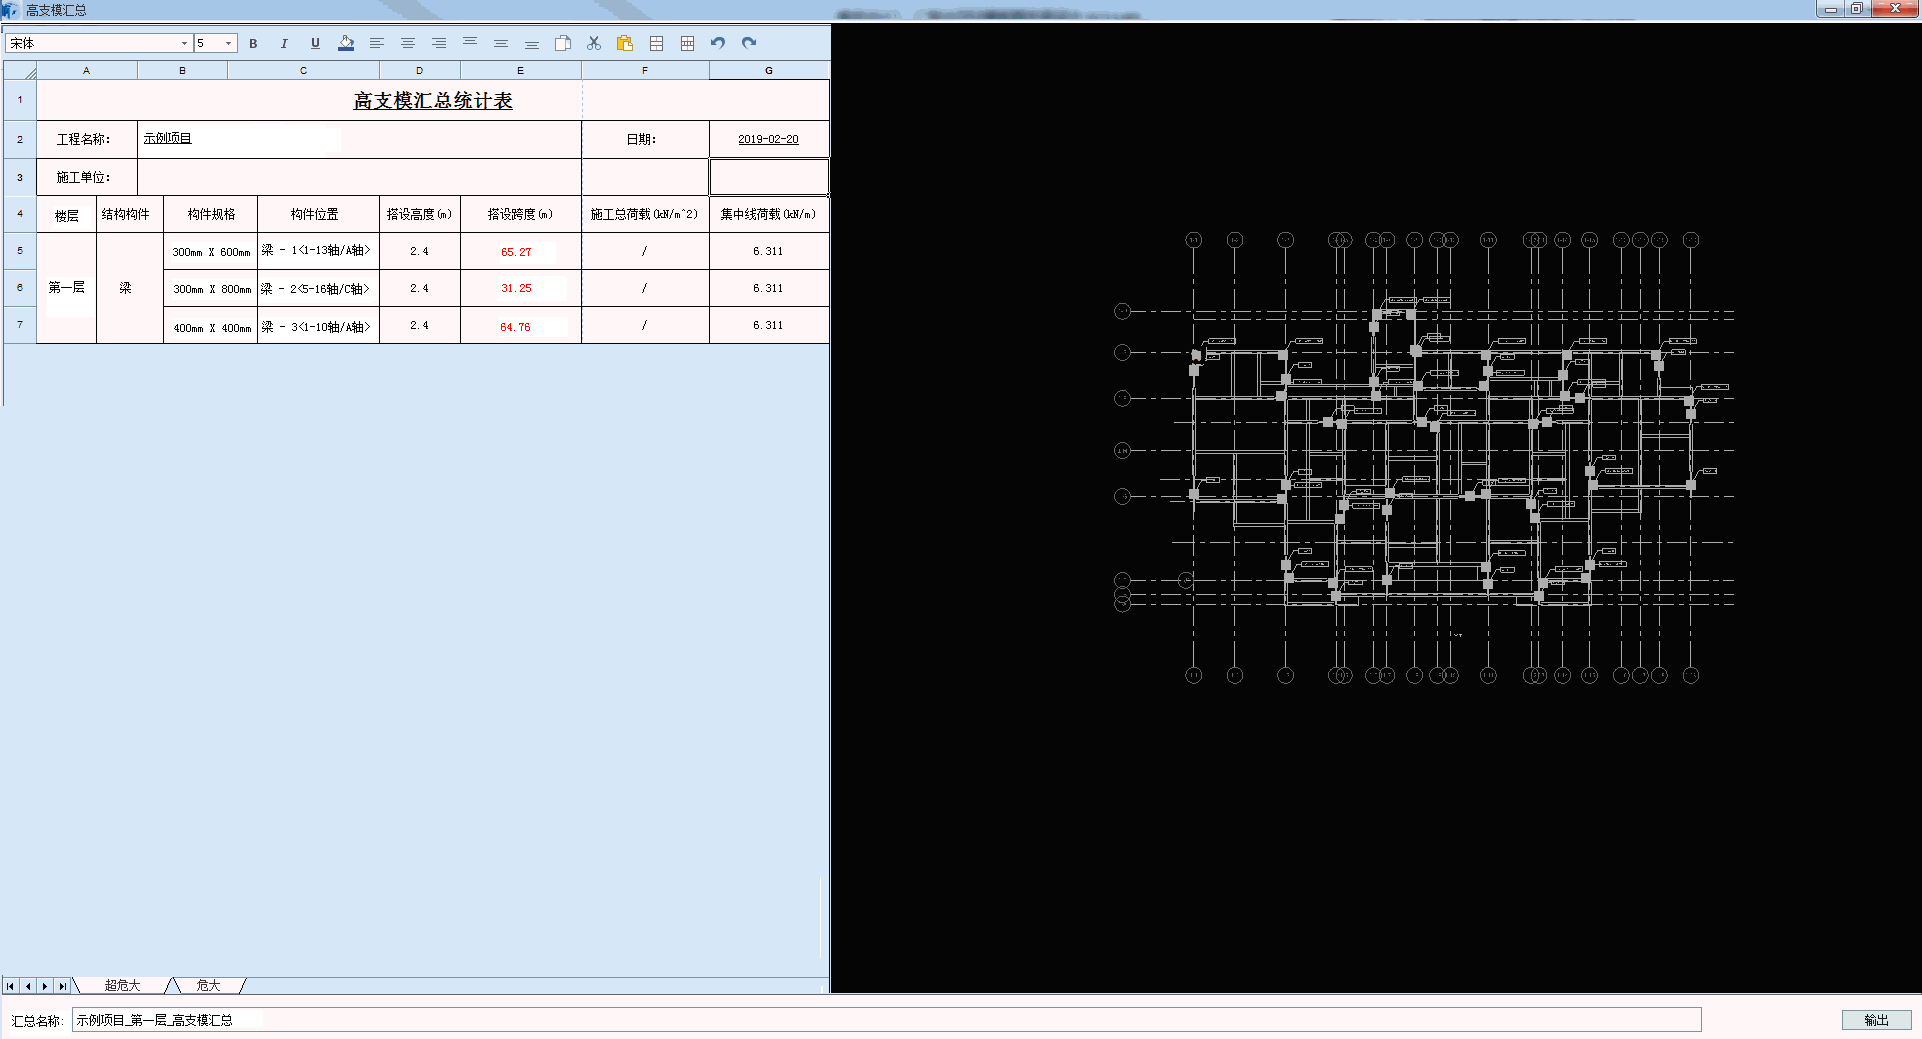Paste clipboard contents
Screen dimensions: 1922x1039
click(x=625, y=43)
